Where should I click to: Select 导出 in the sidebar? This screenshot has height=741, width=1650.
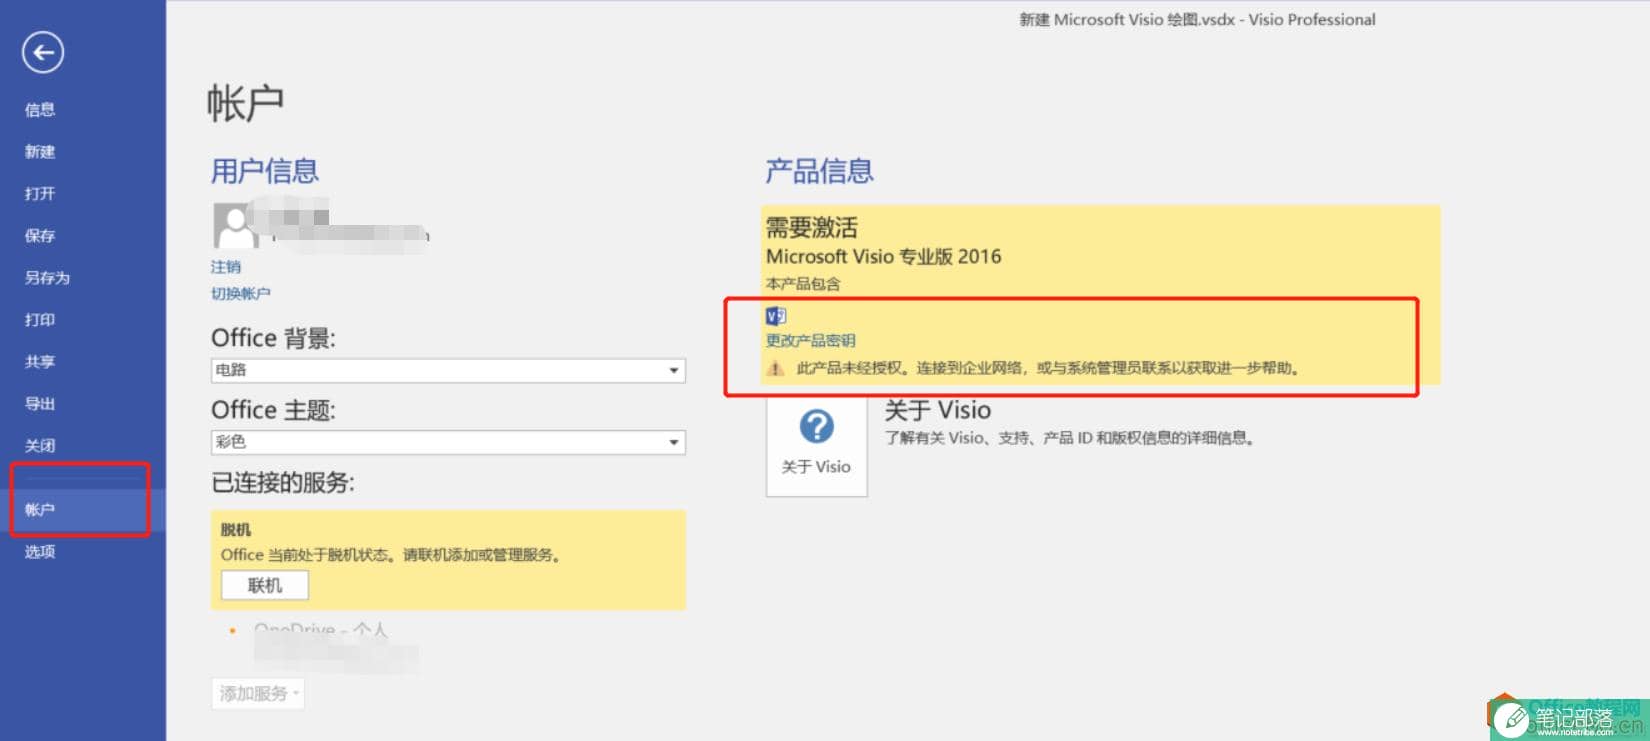40,404
